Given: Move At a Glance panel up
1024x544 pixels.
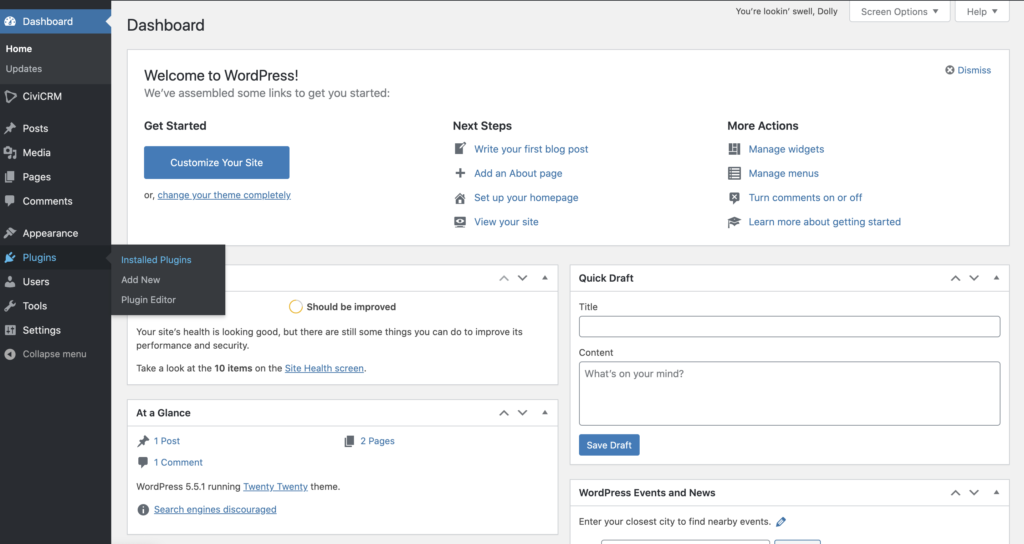Looking at the screenshot, I should coord(504,413).
